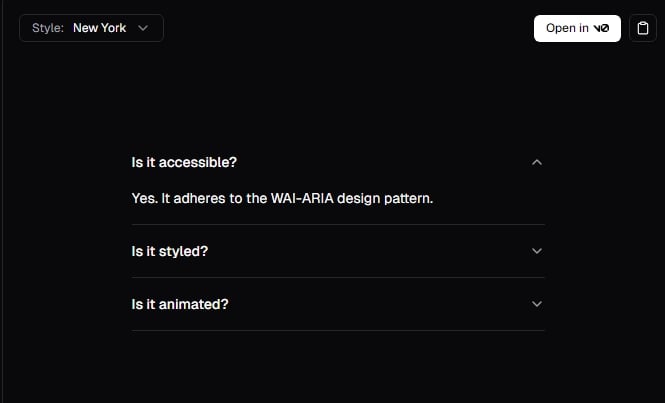Viewport: 665px width, 403px height.
Task: Click down chevron beside Is it styled?
Action: (x=537, y=251)
